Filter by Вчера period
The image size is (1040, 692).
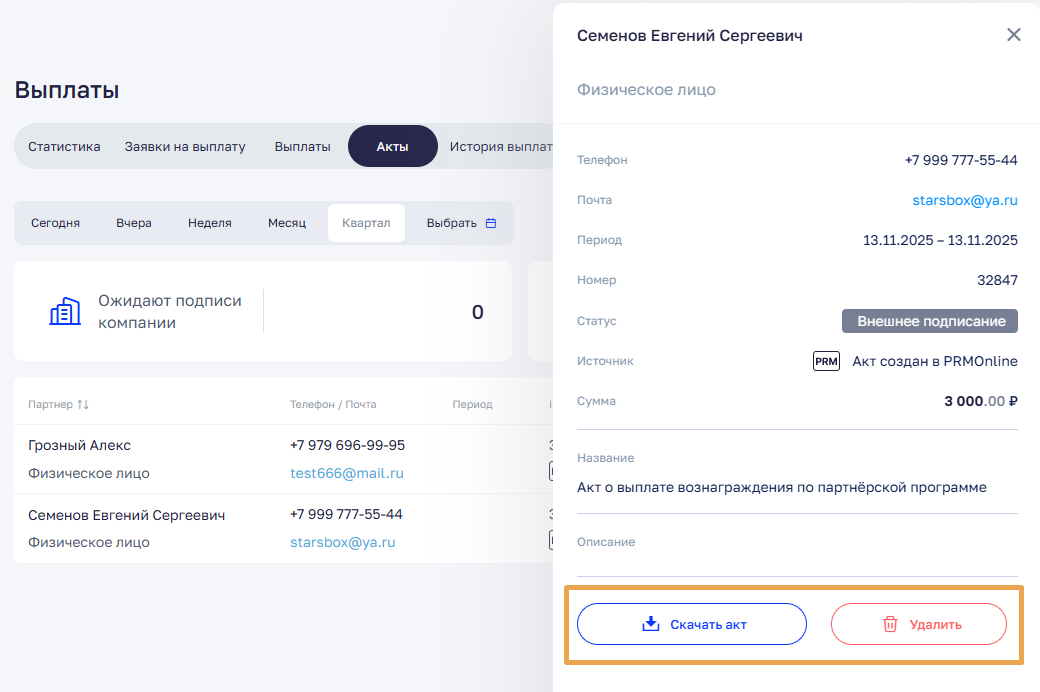point(134,223)
